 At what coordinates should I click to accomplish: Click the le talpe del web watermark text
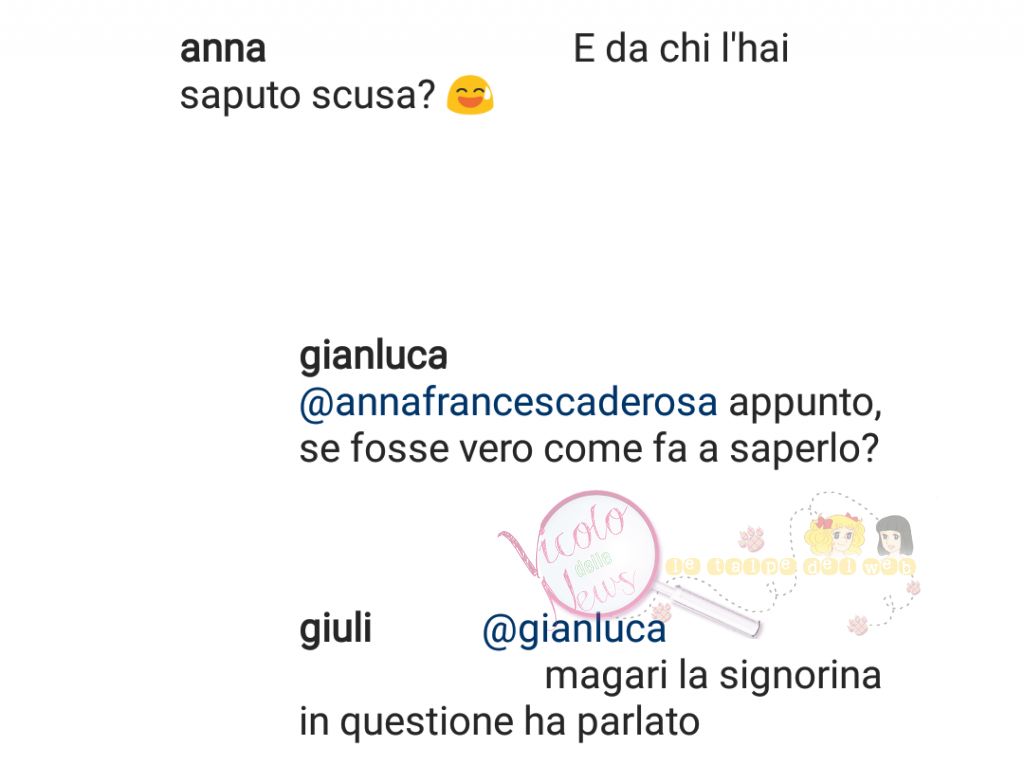(x=791, y=566)
